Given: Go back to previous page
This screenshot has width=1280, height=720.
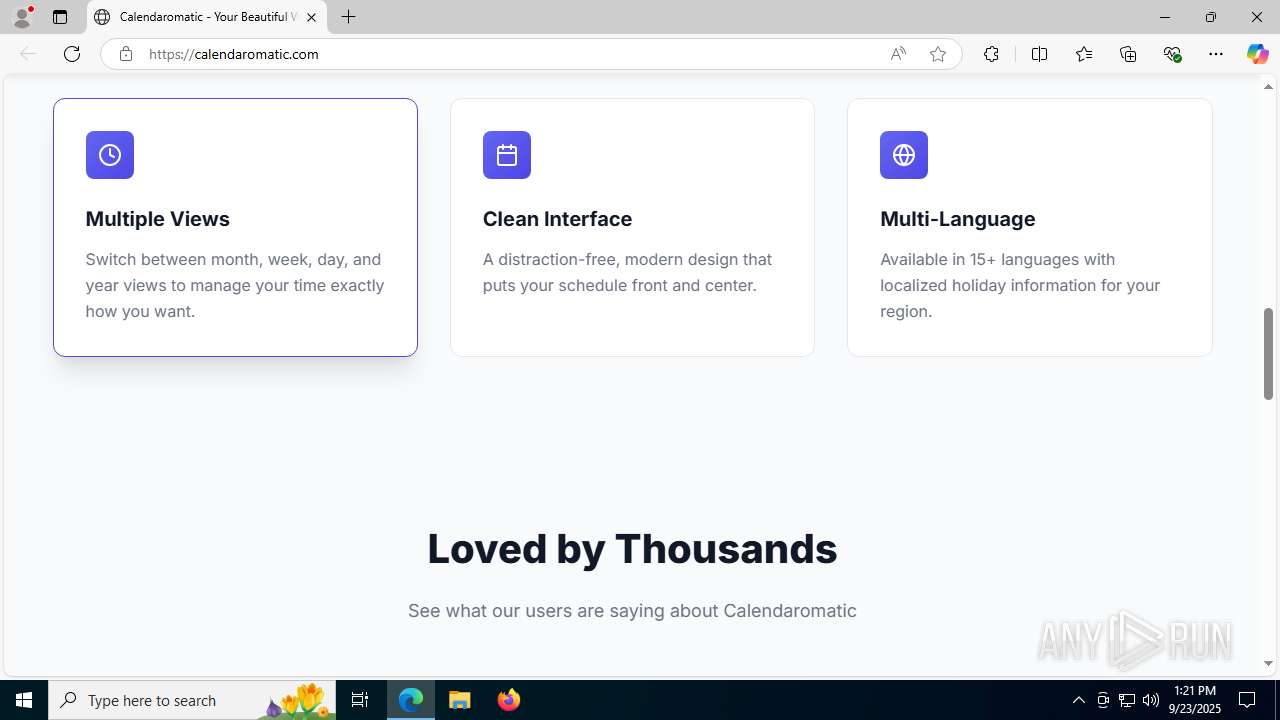Looking at the screenshot, I should coord(28,54).
